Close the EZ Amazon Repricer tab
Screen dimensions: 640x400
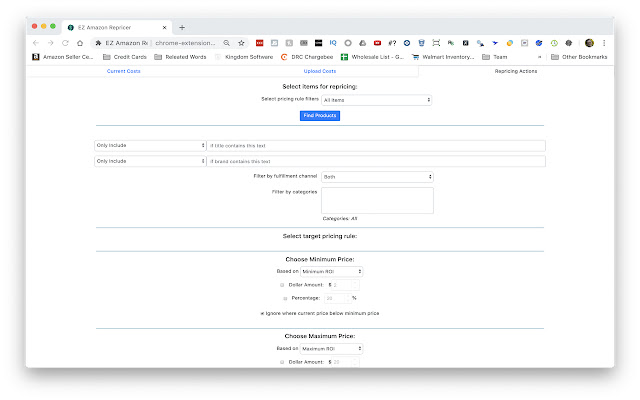pos(164,27)
